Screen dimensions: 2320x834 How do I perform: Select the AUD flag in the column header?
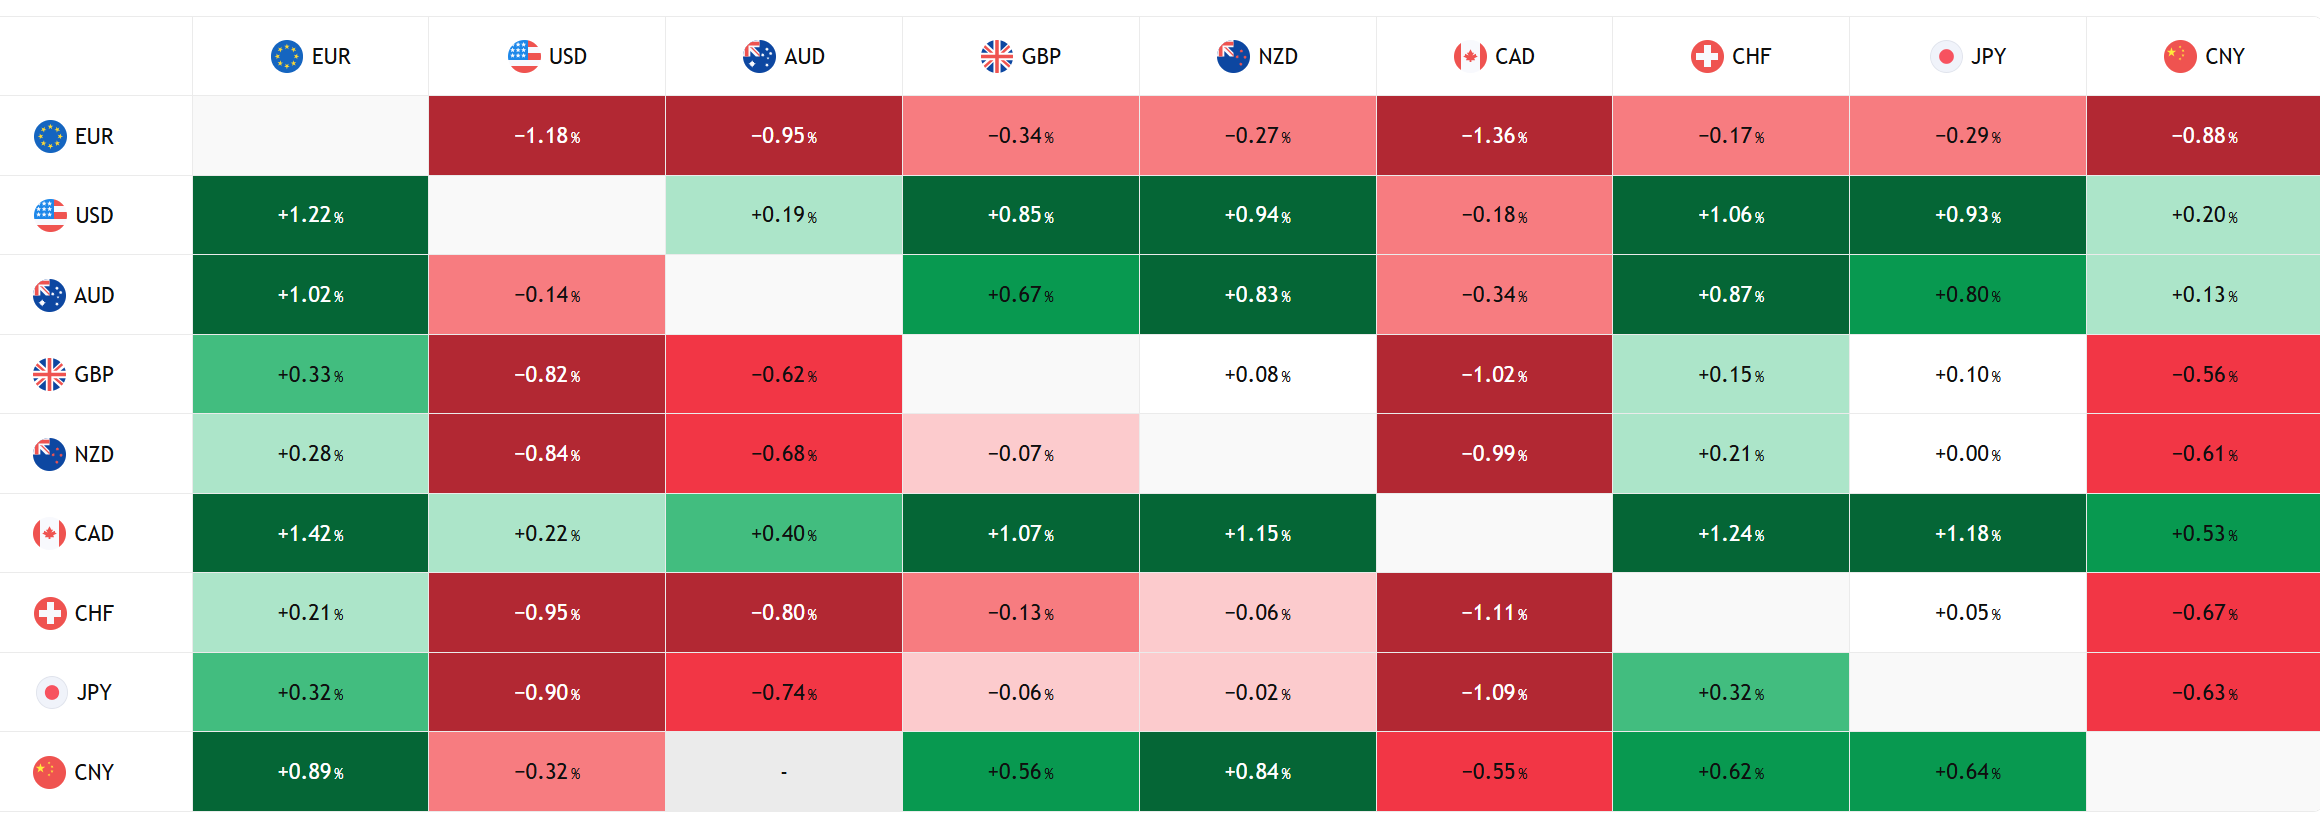[759, 56]
